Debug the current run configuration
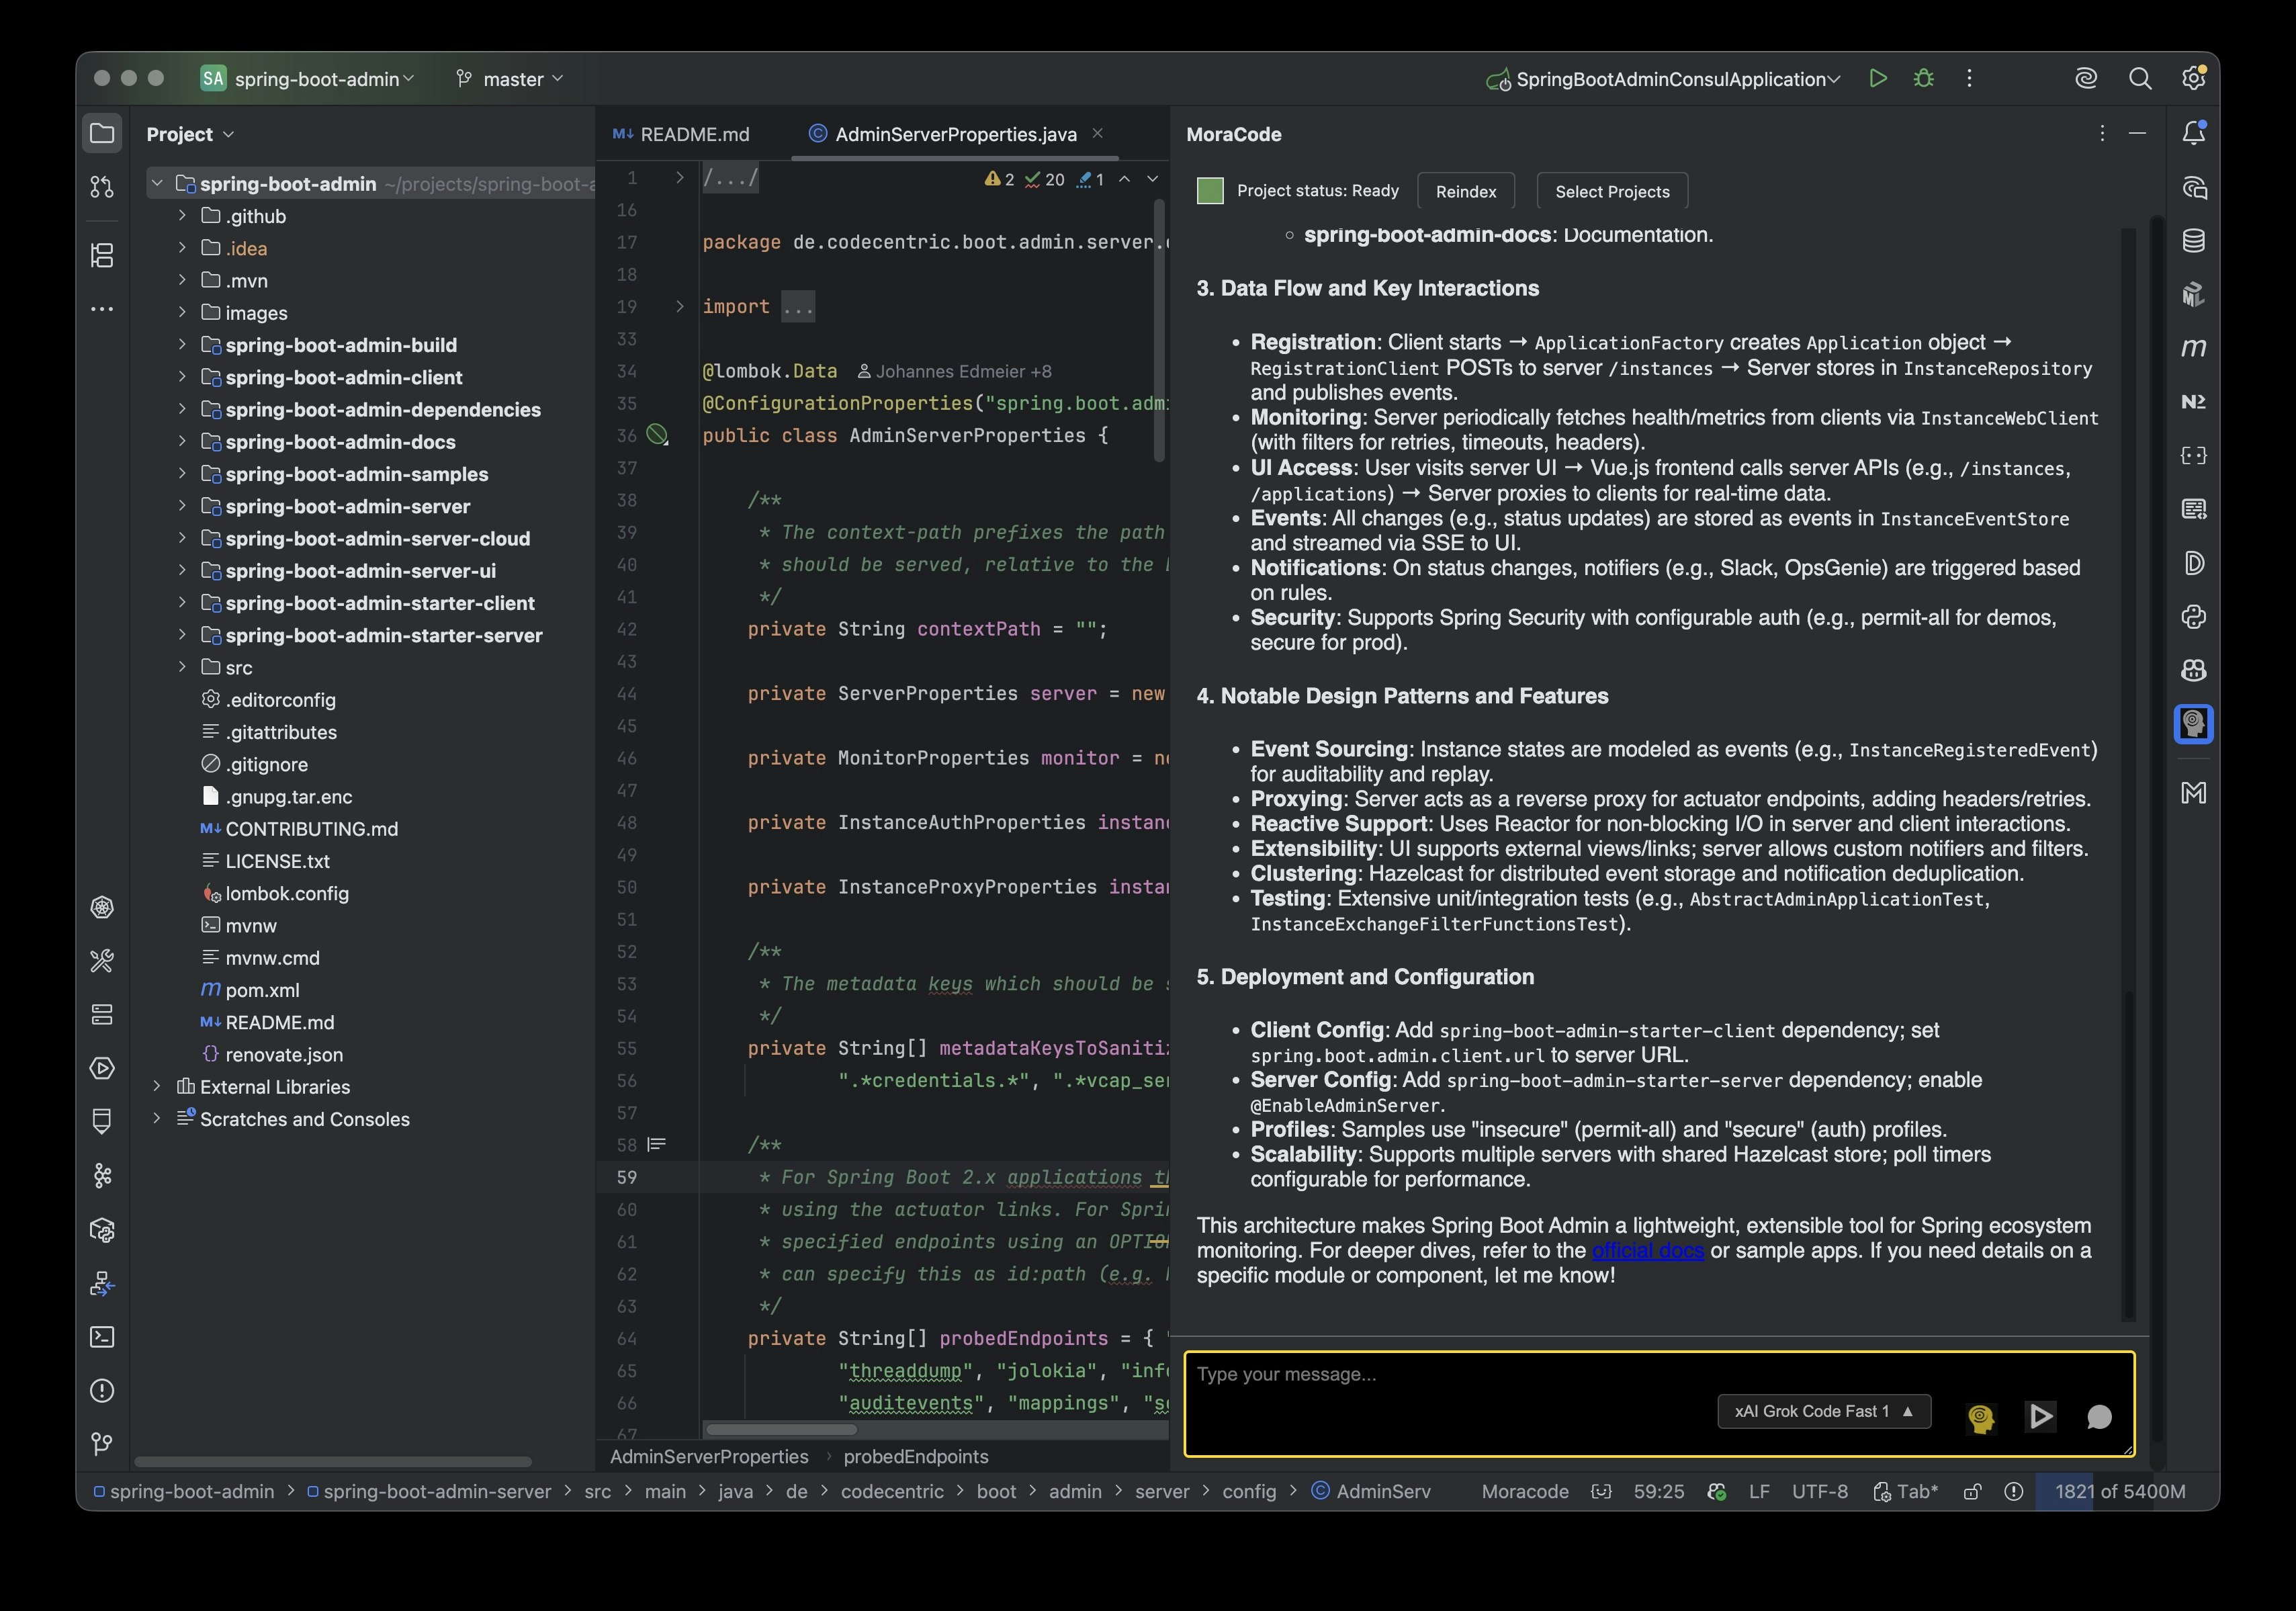This screenshot has width=2296, height=1611. click(1923, 78)
